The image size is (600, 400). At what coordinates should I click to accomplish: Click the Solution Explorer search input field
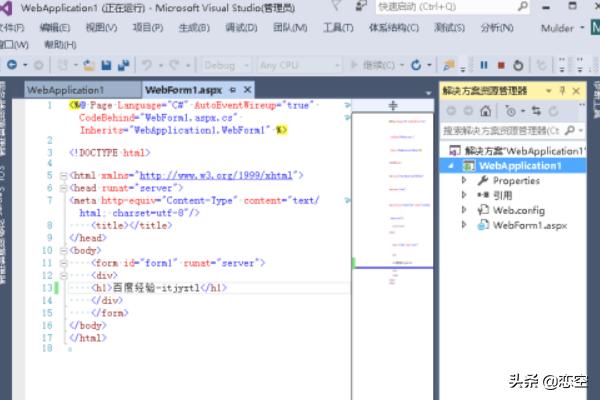click(500, 130)
